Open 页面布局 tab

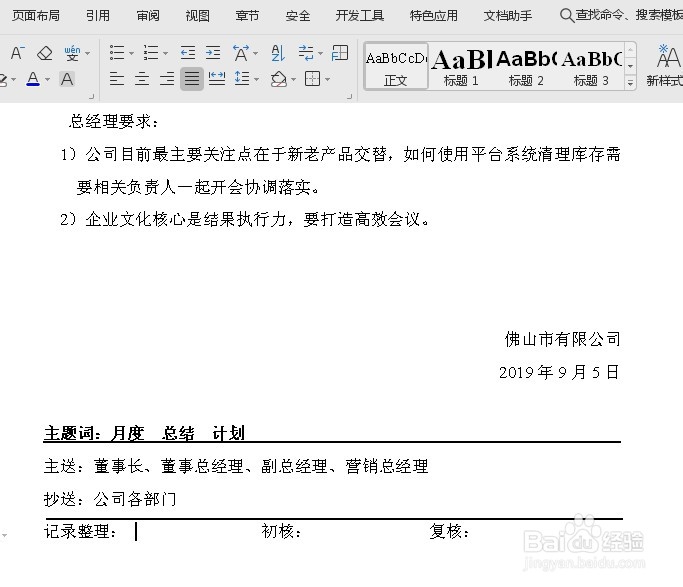[x=36, y=16]
